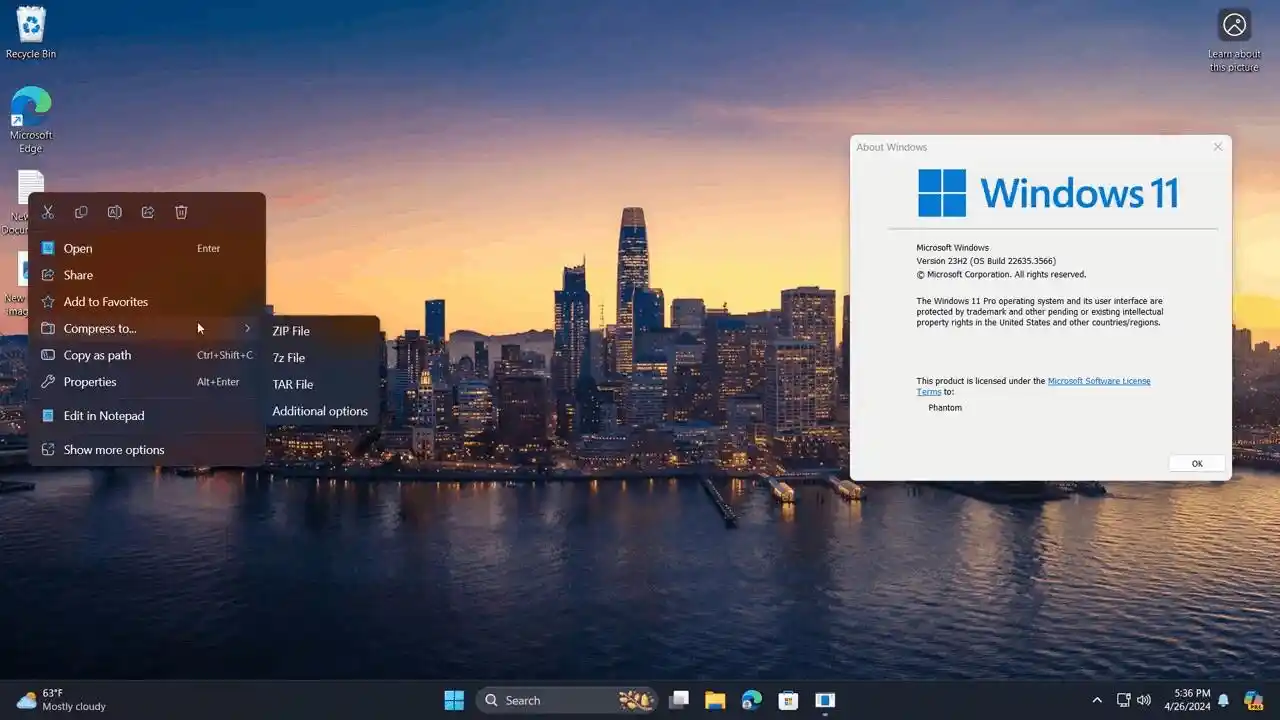Open Microsoft Store from taskbar
Viewport: 1280px width, 720px height.
[788, 700]
